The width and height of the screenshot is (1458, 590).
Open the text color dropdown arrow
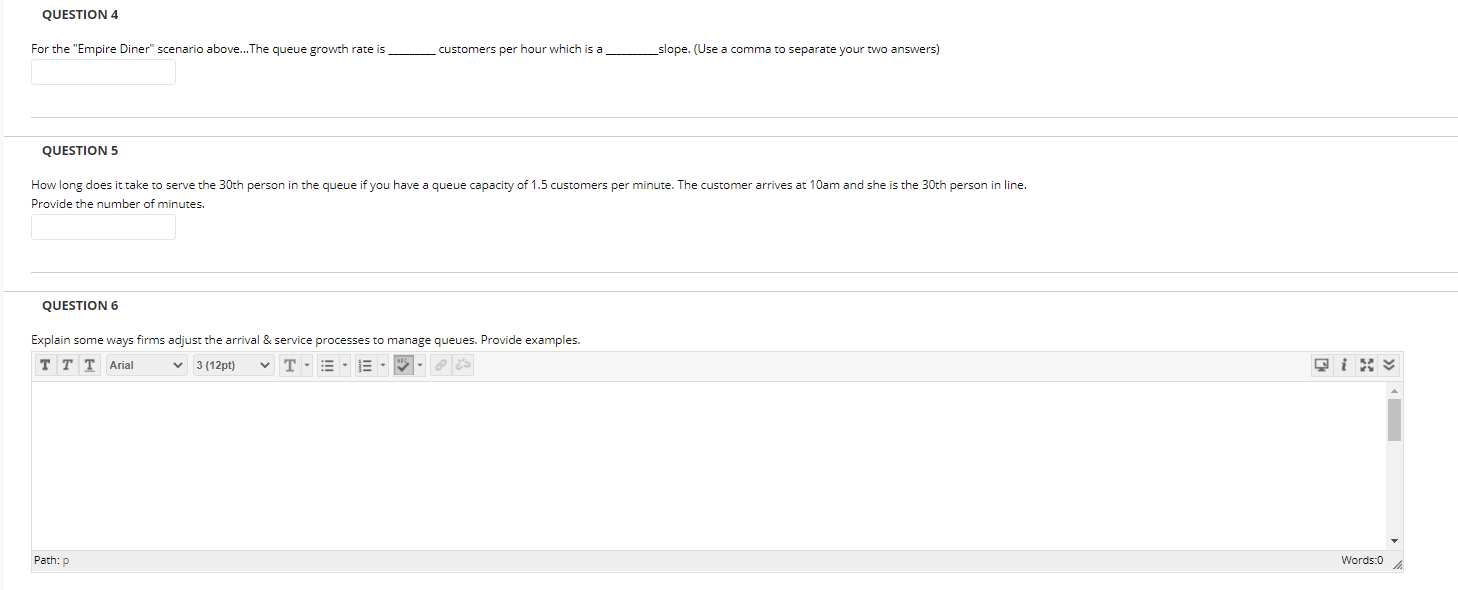(x=306, y=365)
